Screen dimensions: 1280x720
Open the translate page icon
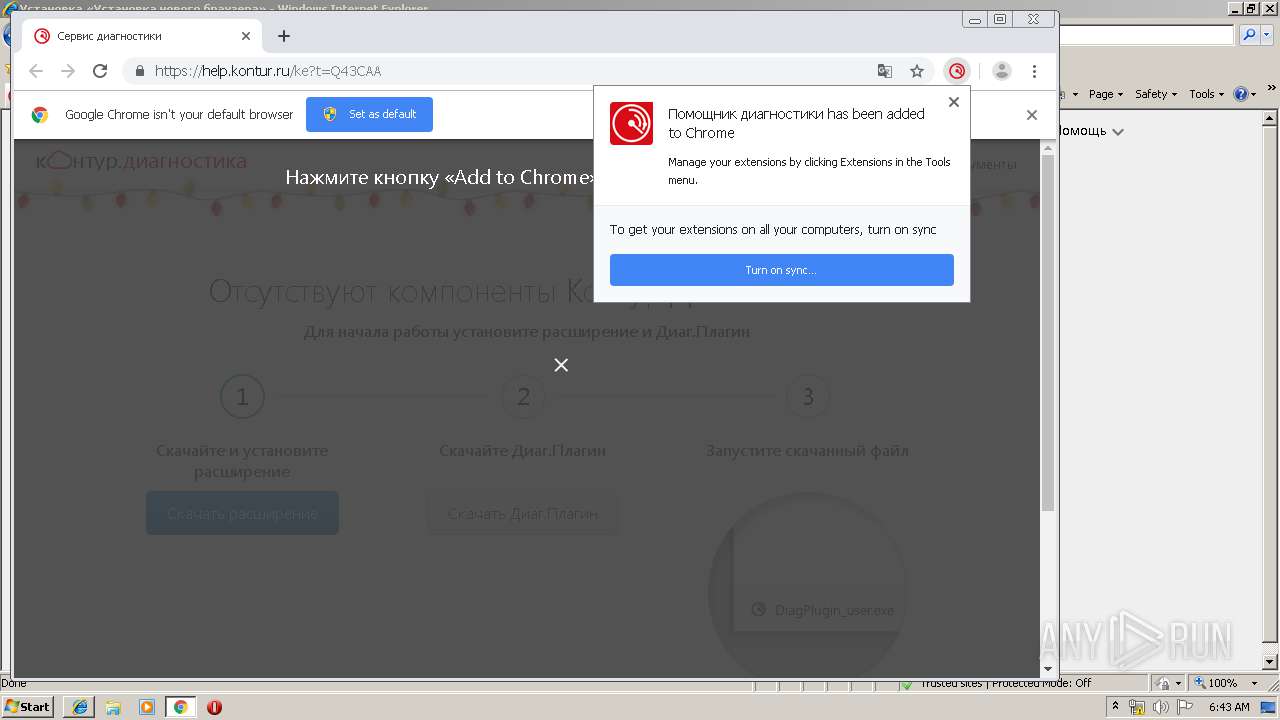885,71
